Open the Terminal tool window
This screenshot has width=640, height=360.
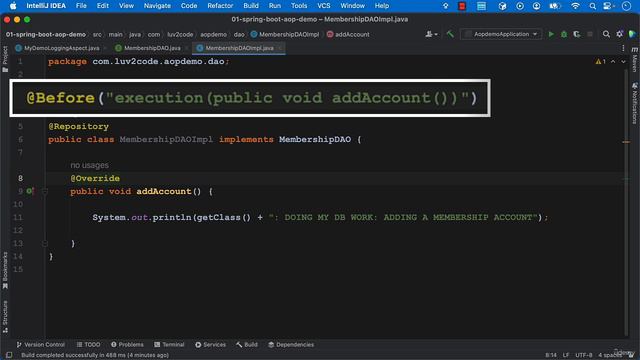pyautogui.click(x=169, y=344)
